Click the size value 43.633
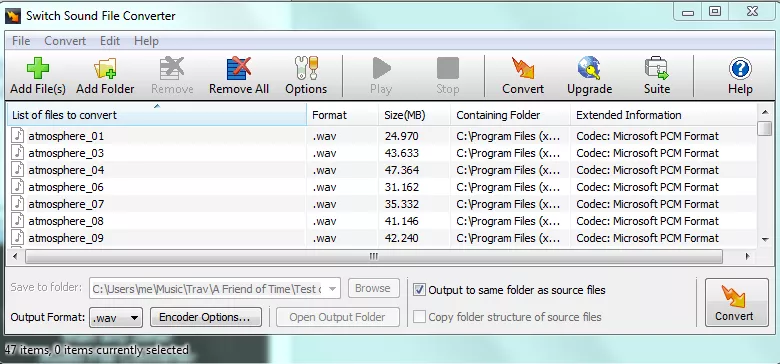The height and width of the screenshot is (364, 780). [x=401, y=153]
